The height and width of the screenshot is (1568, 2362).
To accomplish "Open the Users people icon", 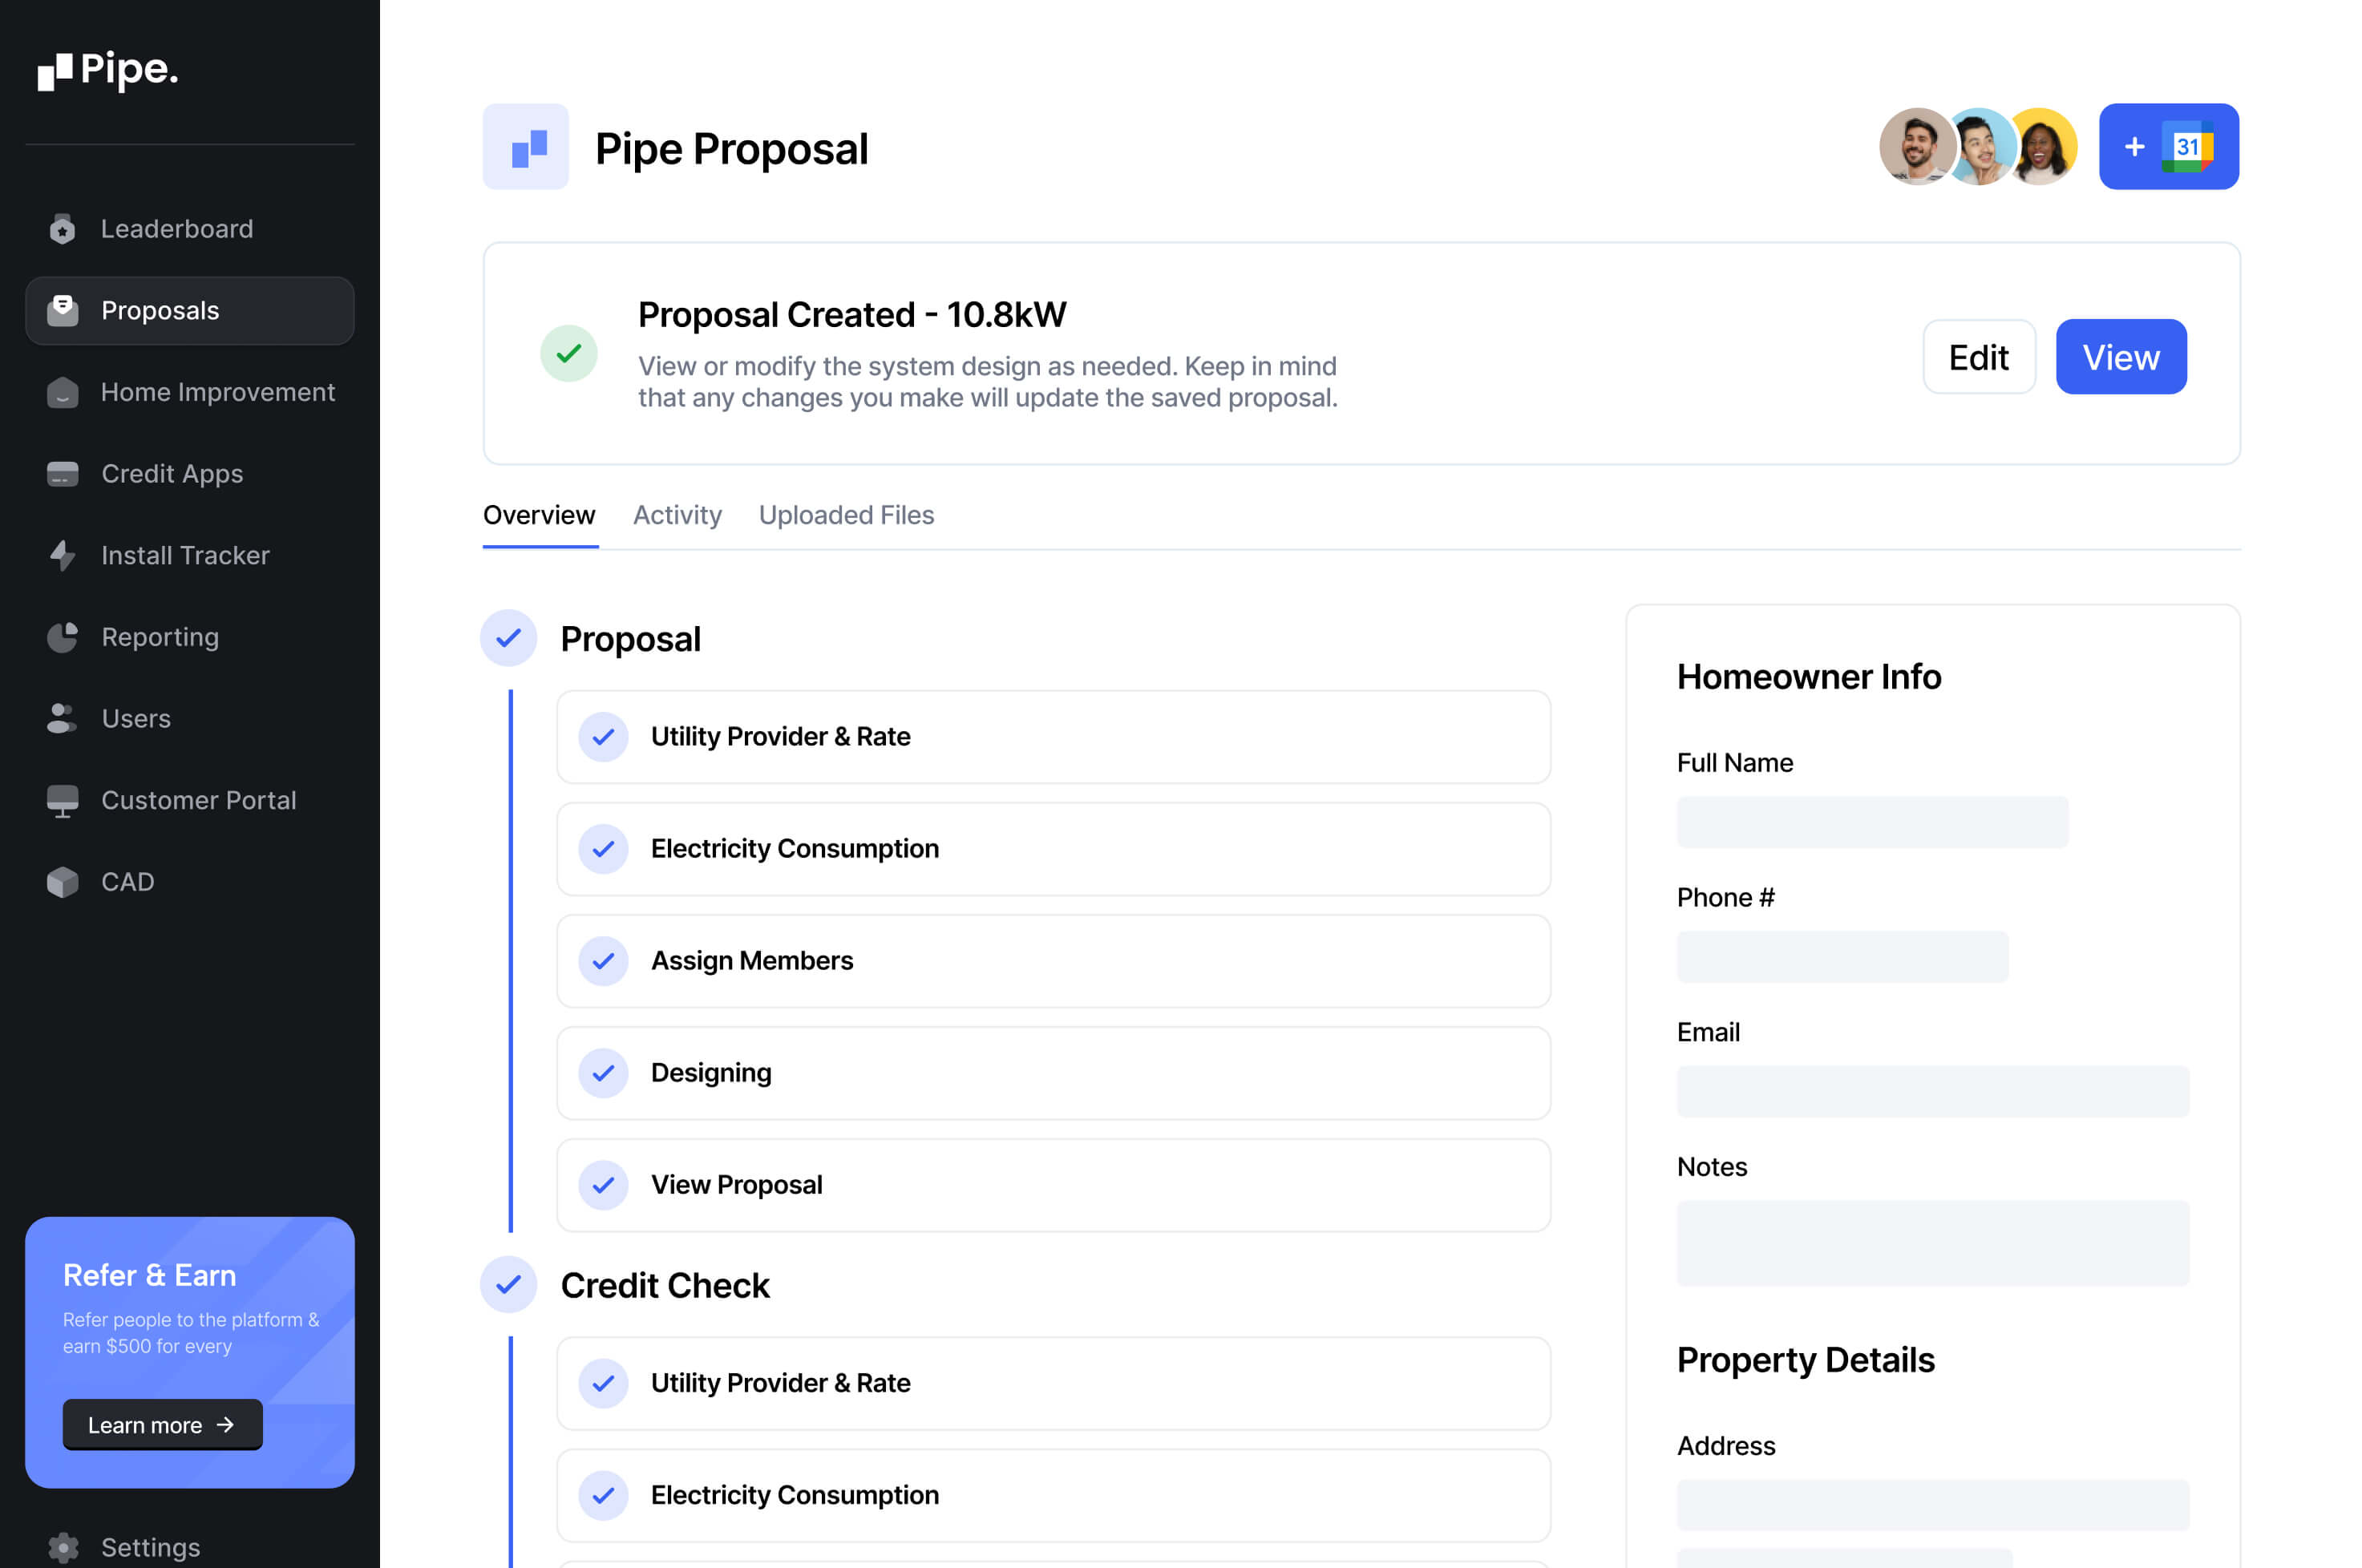I will [62, 718].
